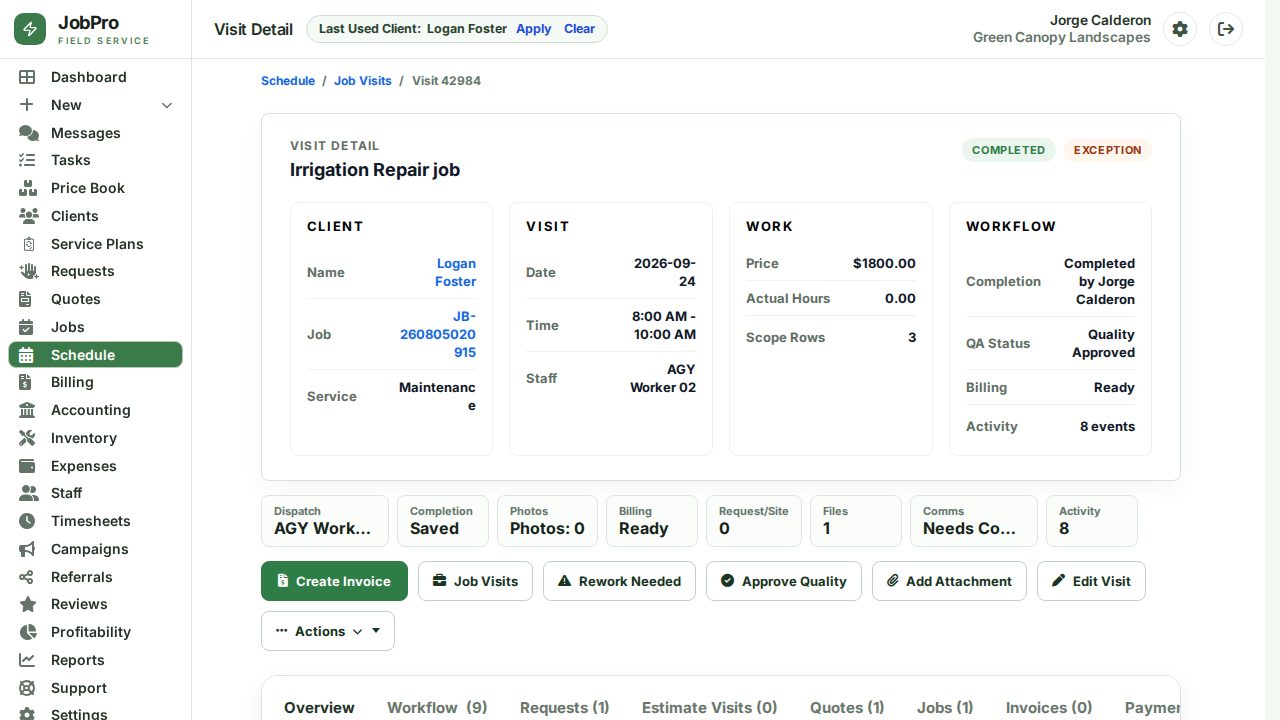Open Inventory tools icon
Image resolution: width=1280 pixels, height=720 pixels.
click(27, 438)
